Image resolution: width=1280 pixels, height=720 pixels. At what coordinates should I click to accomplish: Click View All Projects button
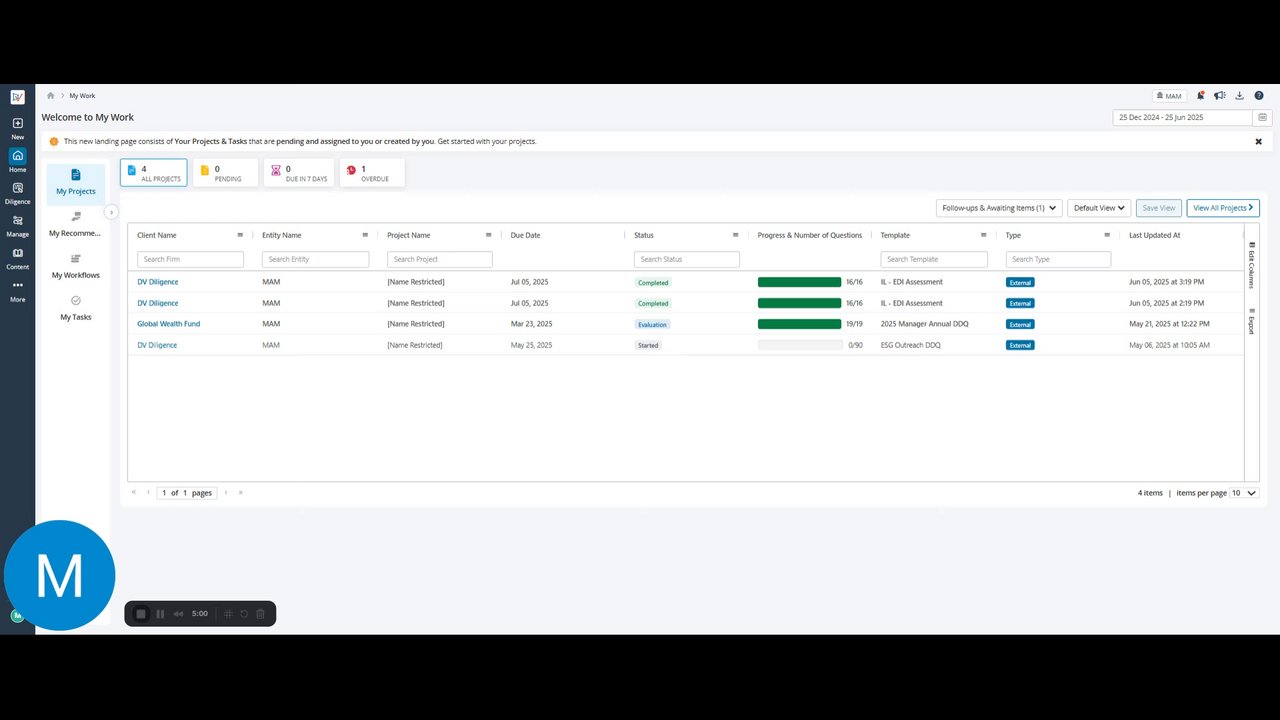[1223, 208]
